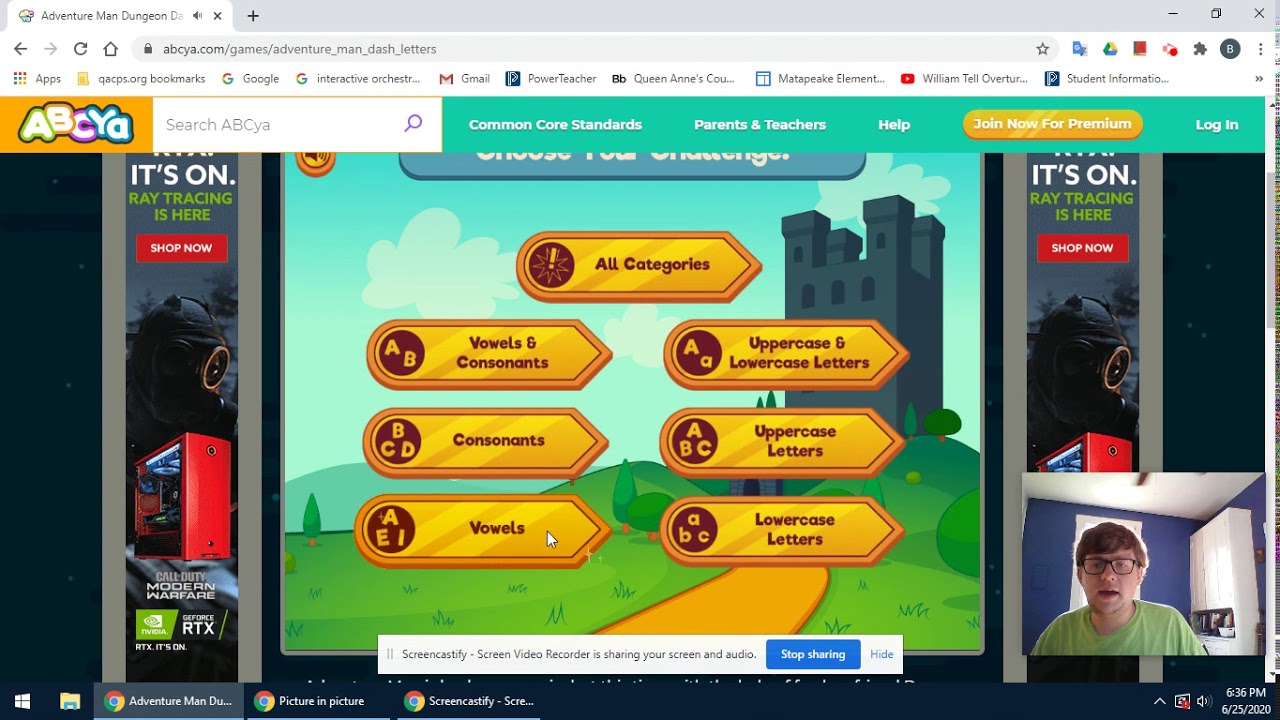The width and height of the screenshot is (1280, 720).
Task: Switch to Picture in picture taskbar window
Action: pos(318,701)
